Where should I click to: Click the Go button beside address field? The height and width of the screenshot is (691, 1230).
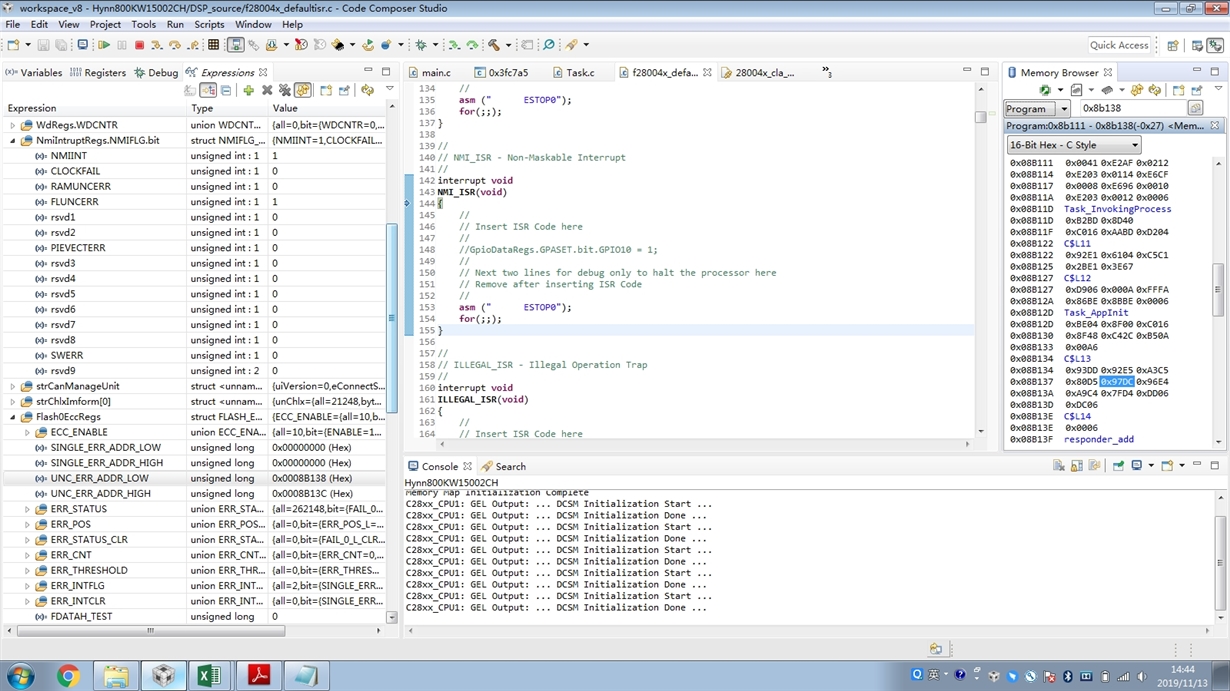(x=1195, y=108)
